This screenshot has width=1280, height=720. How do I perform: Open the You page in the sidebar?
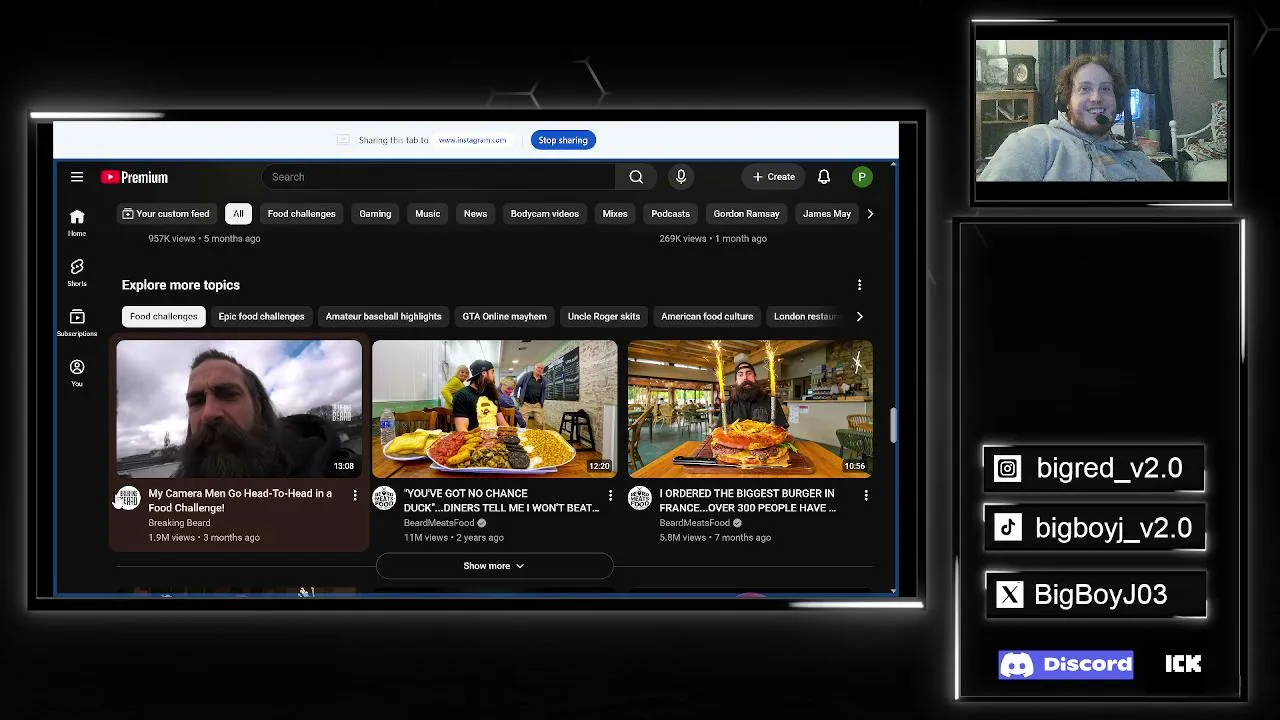click(77, 373)
